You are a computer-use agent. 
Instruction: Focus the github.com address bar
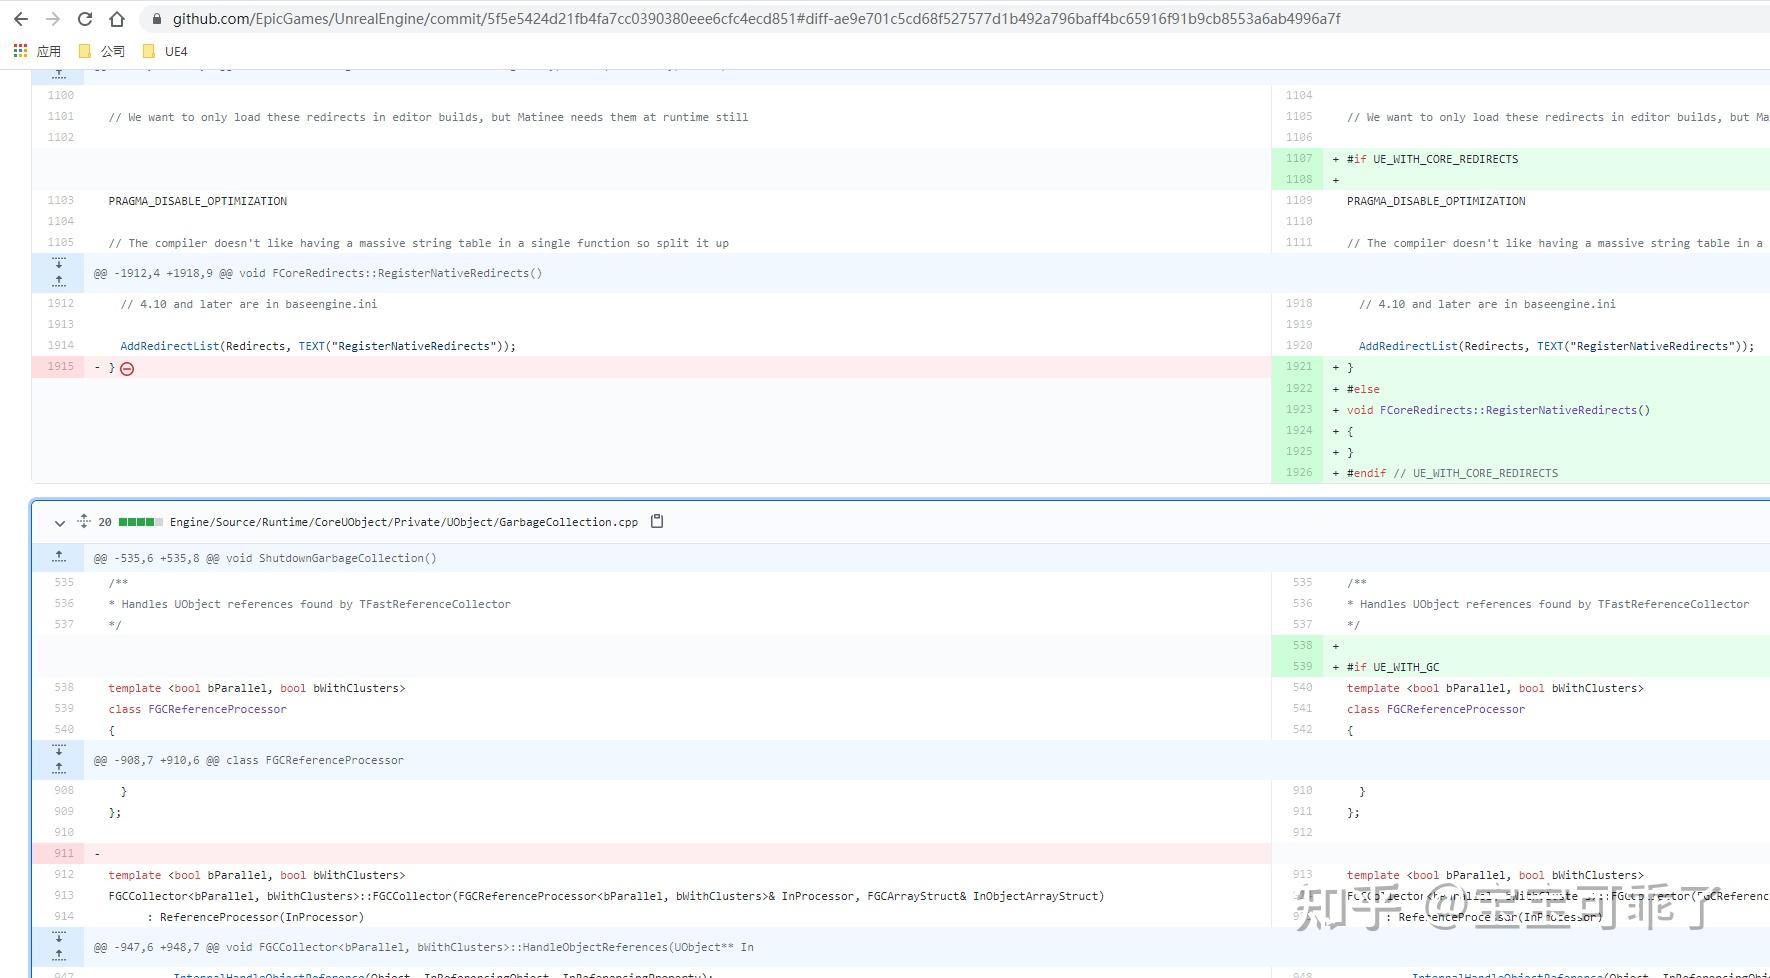(x=756, y=19)
